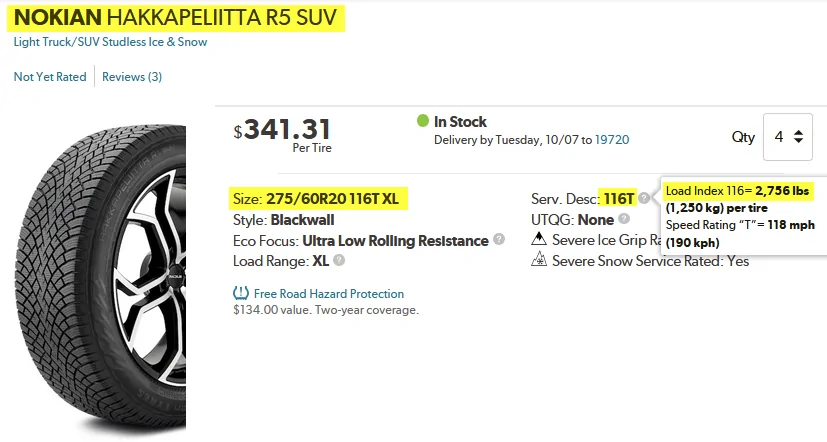Click the help icon beside Serv. Desc 116T

point(644,198)
